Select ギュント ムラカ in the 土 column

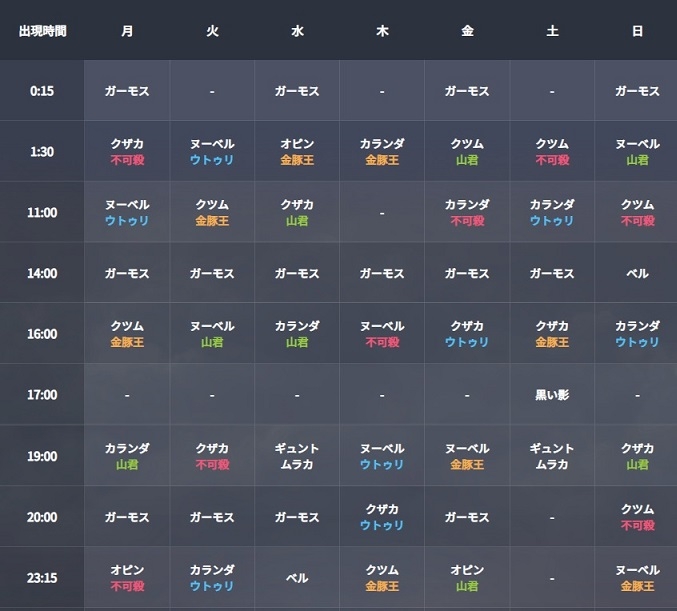point(552,456)
